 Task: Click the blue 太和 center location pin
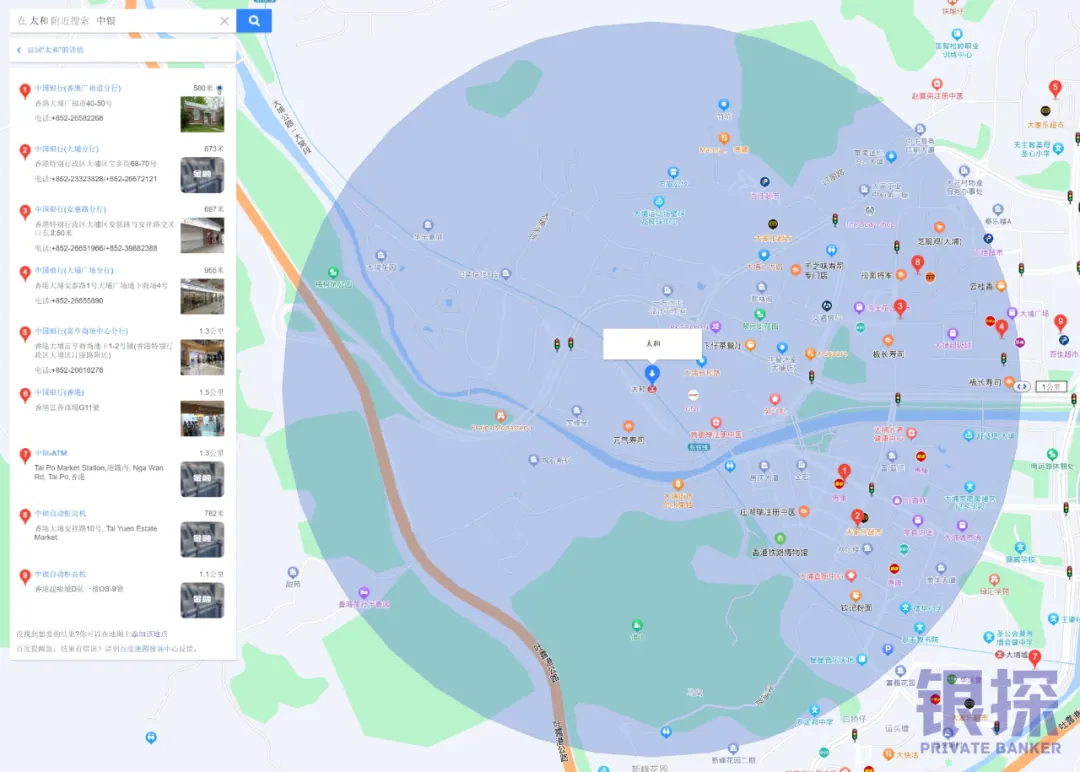652,374
